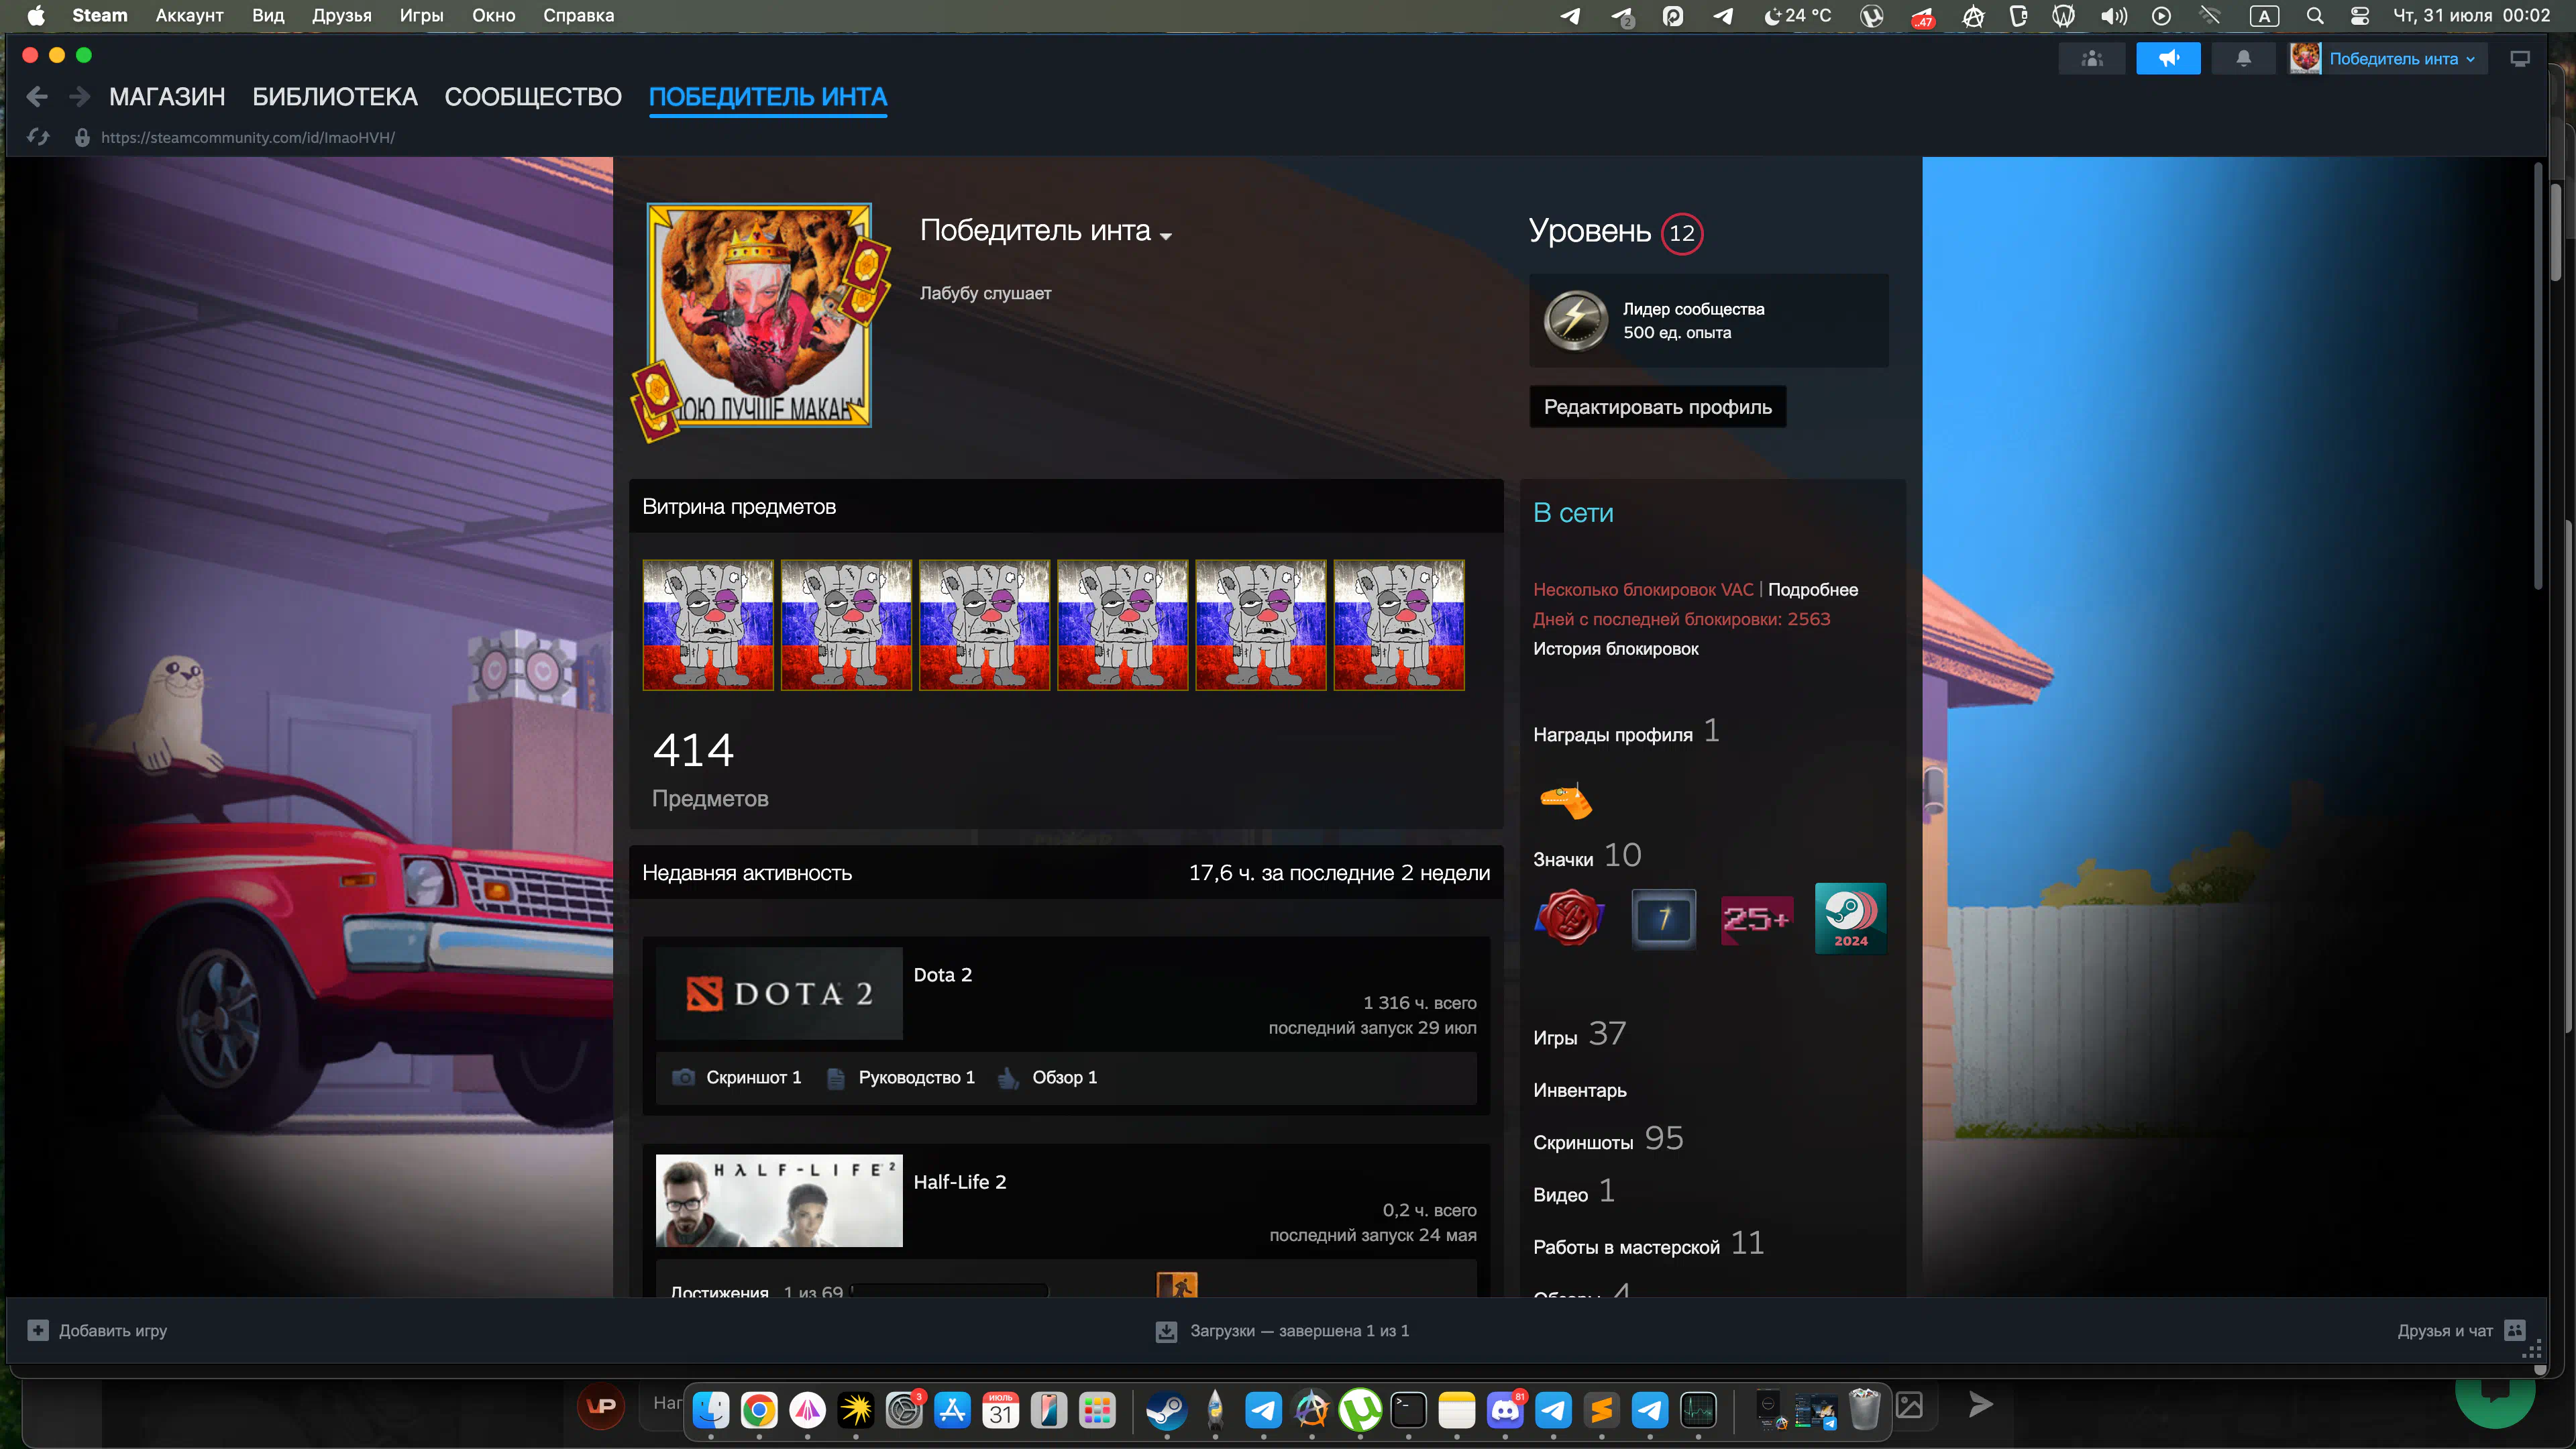The height and width of the screenshot is (1449, 2576).
Task: Open macOS Control Center in the menu bar
Action: click(2360, 16)
